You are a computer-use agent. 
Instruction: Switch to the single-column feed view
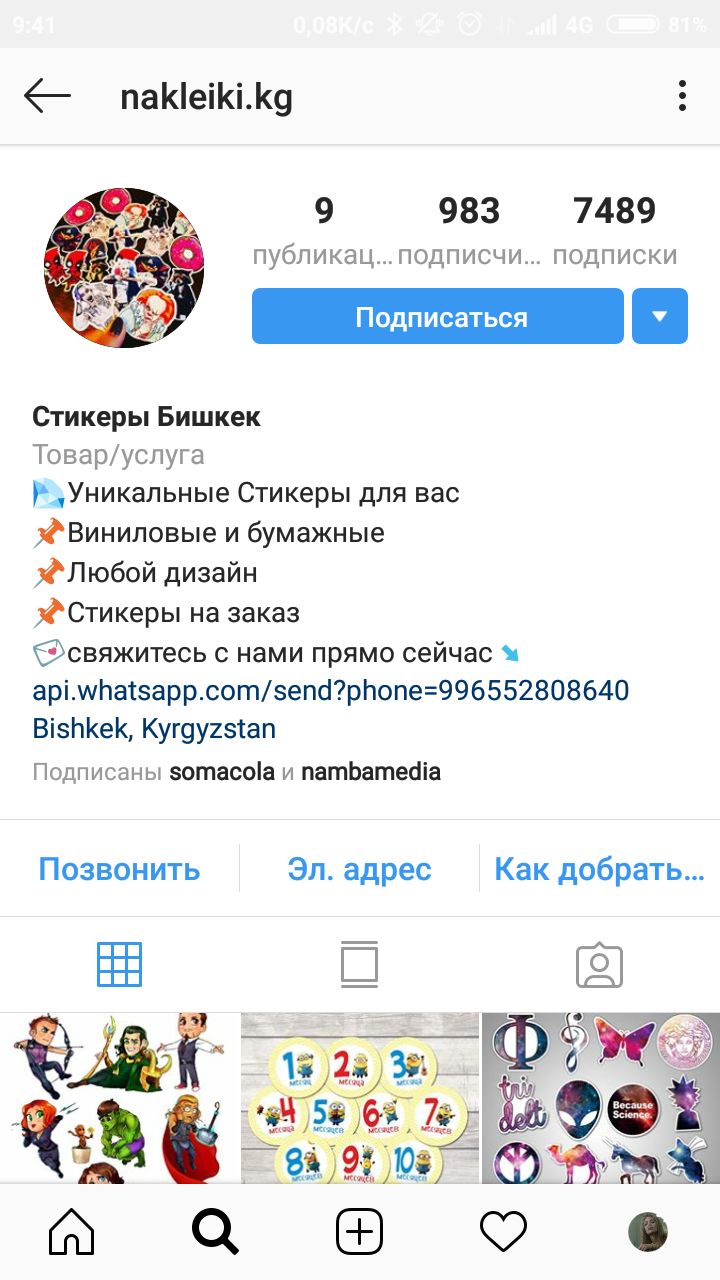[359, 965]
